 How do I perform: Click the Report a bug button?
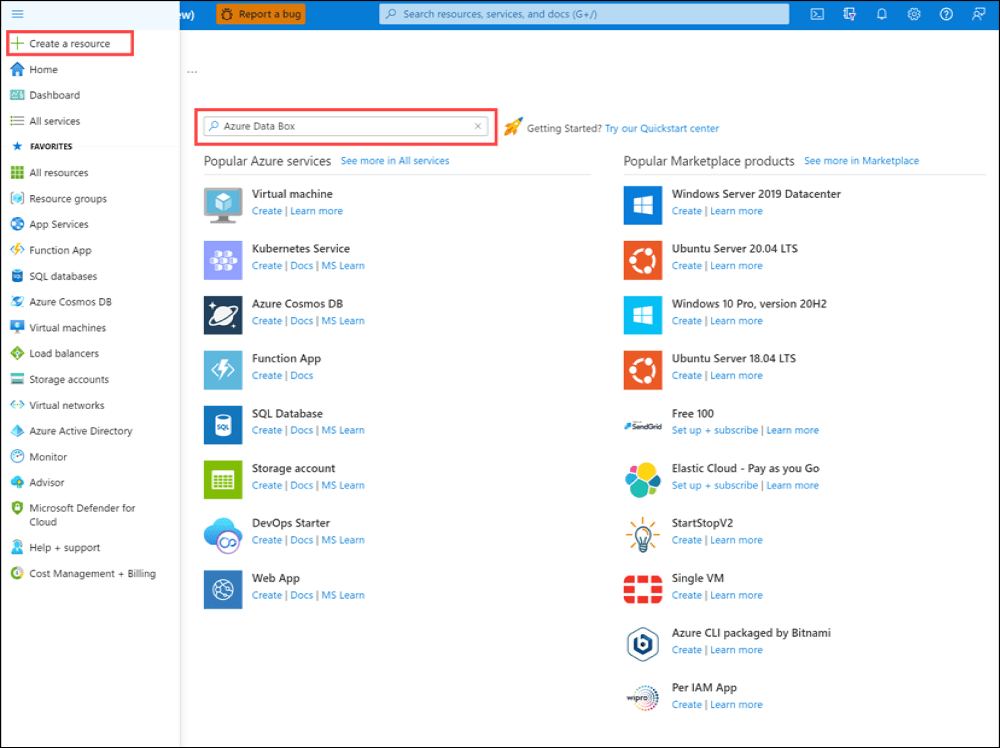click(260, 13)
